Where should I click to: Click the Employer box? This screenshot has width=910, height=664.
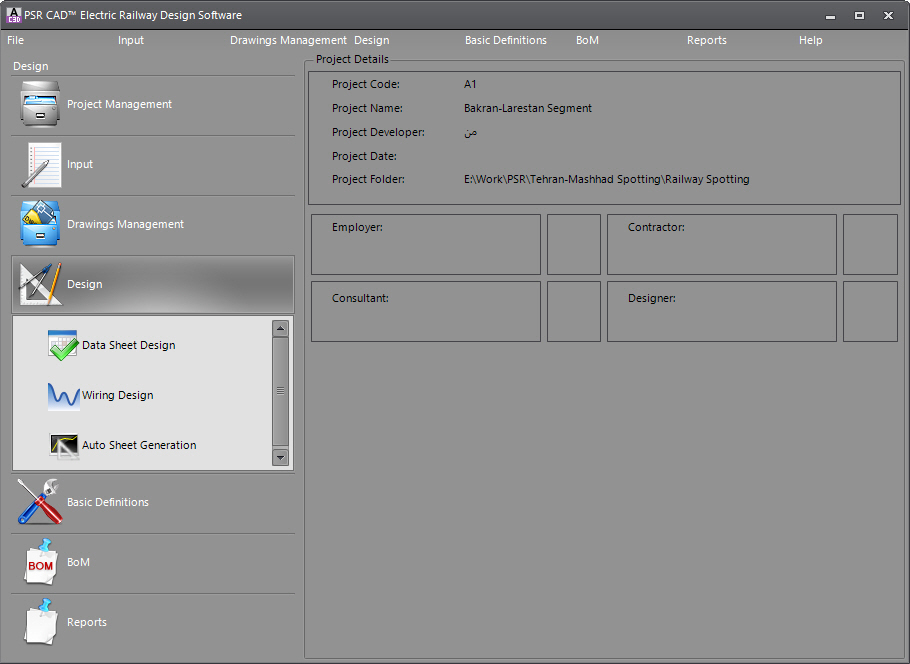pyautogui.click(x=426, y=244)
